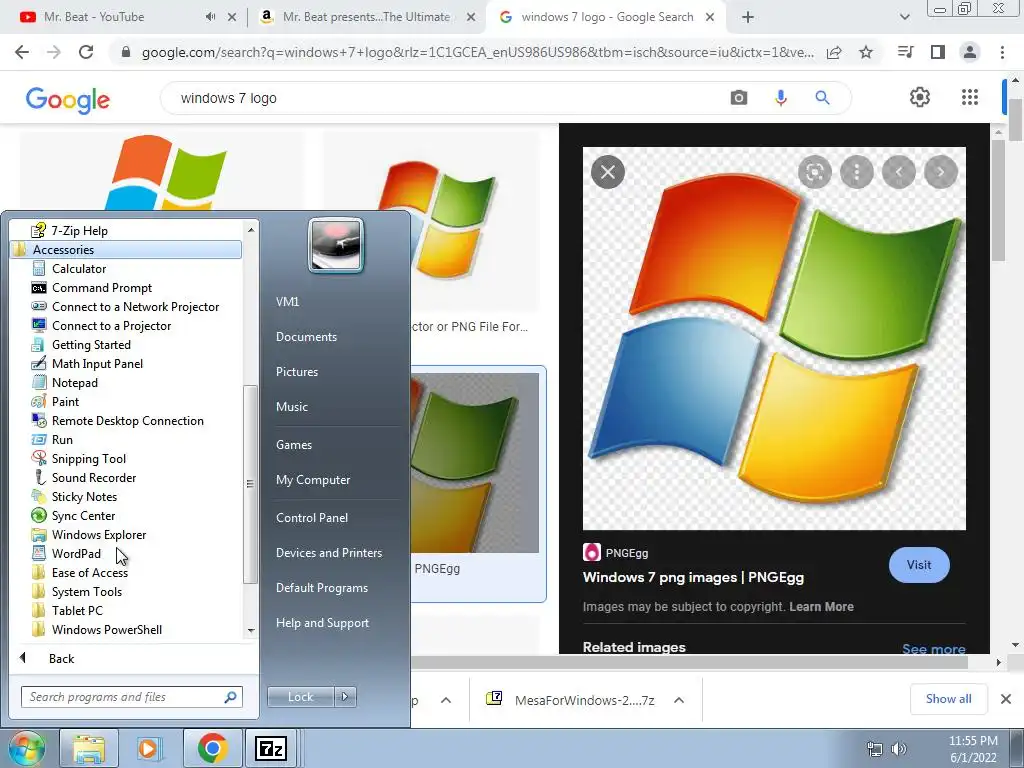This screenshot has width=1024, height=768.
Task: Open Getting Started
Action: pyautogui.click(x=91, y=344)
